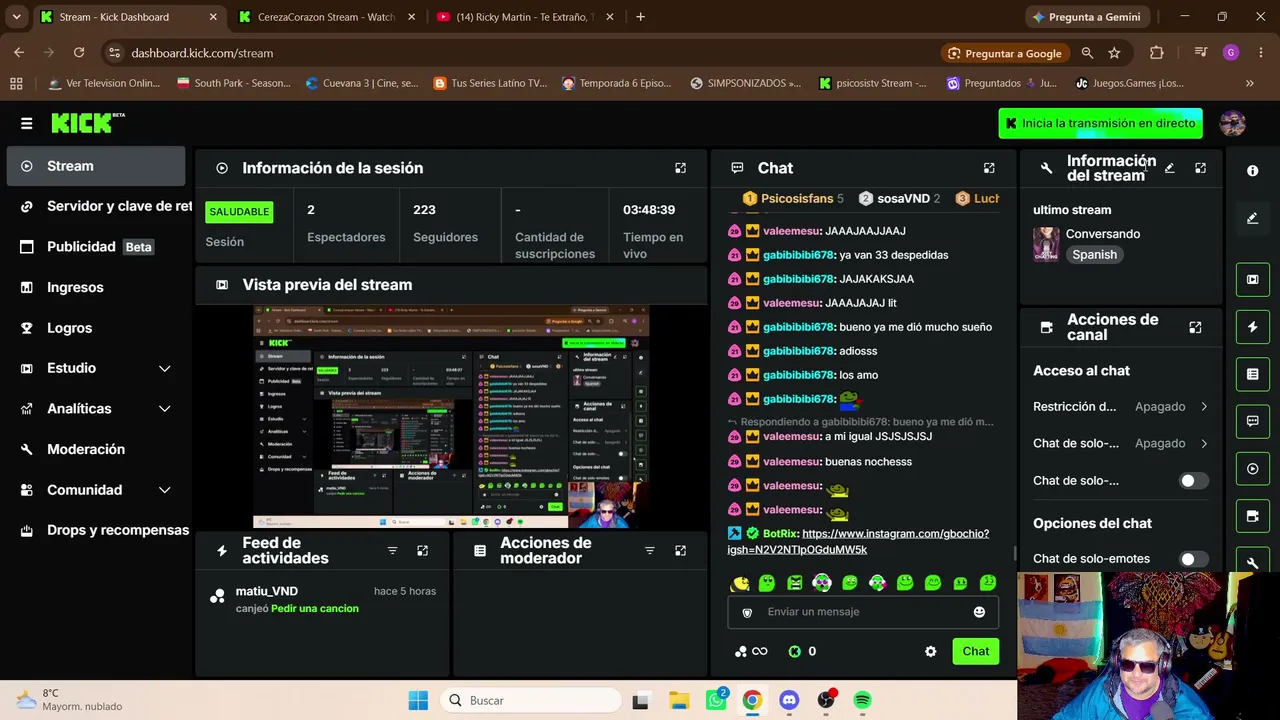Click the stream preview thumbnail
The height and width of the screenshot is (720, 1280).
(x=451, y=416)
